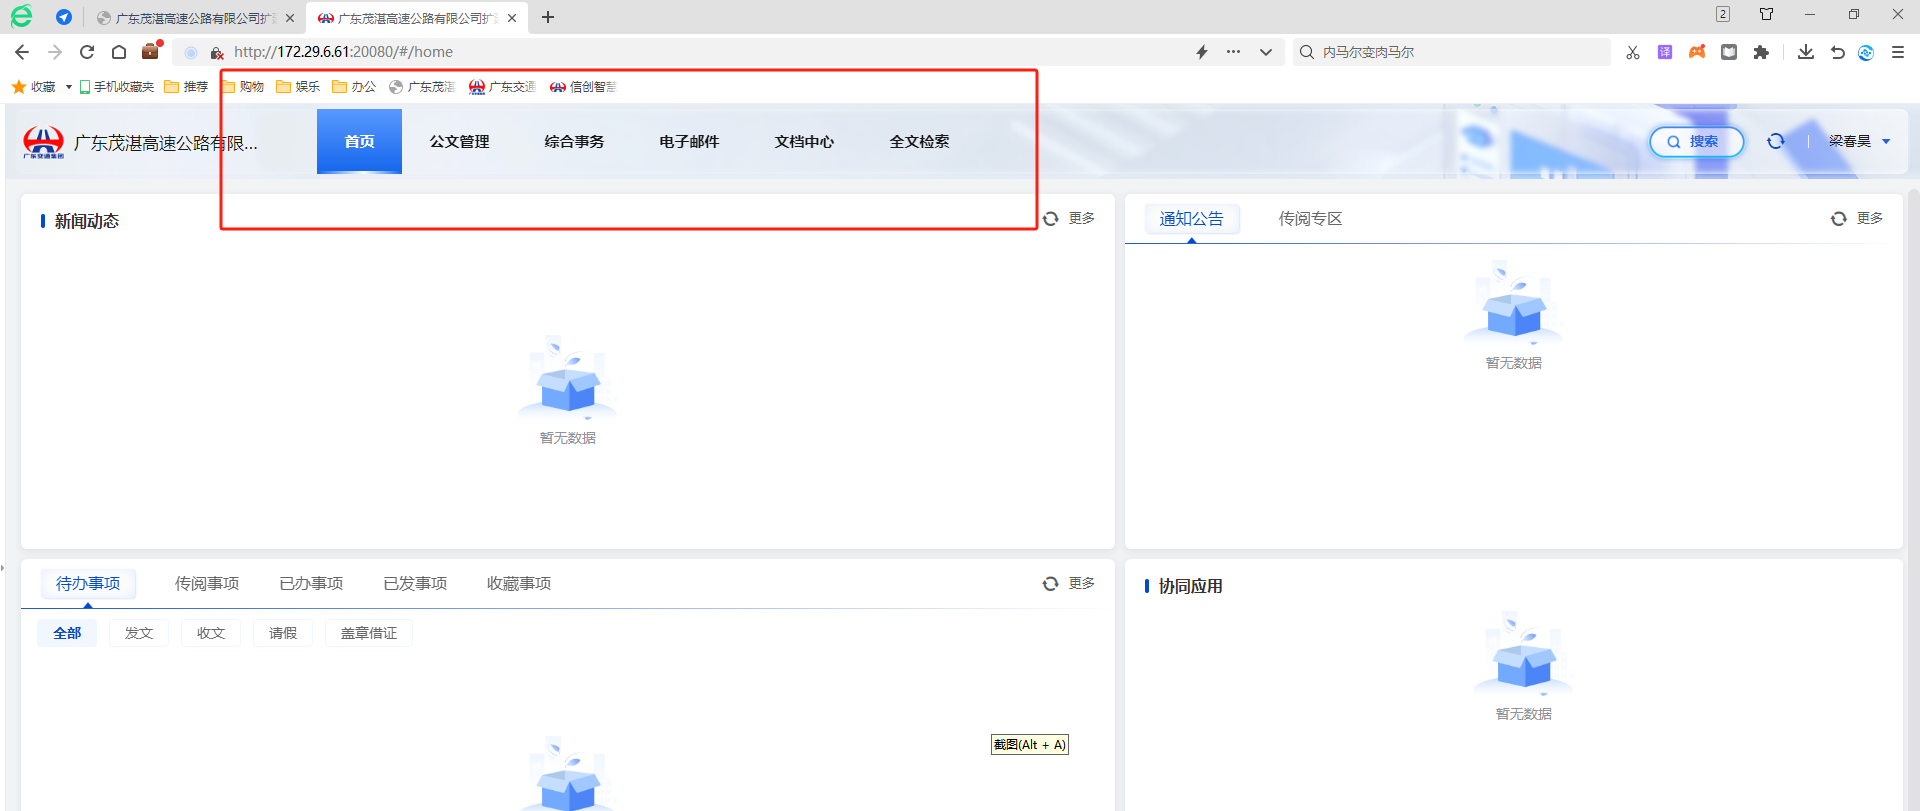This screenshot has width=1920, height=811.
Task: Open the 娱乐 bookmark folder
Action: pyautogui.click(x=299, y=87)
